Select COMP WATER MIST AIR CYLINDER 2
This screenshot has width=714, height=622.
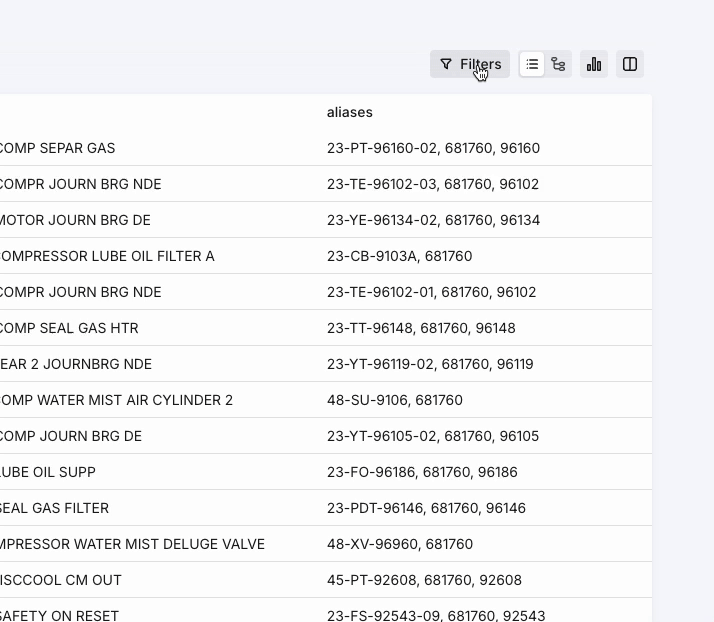pyautogui.click(x=115, y=400)
